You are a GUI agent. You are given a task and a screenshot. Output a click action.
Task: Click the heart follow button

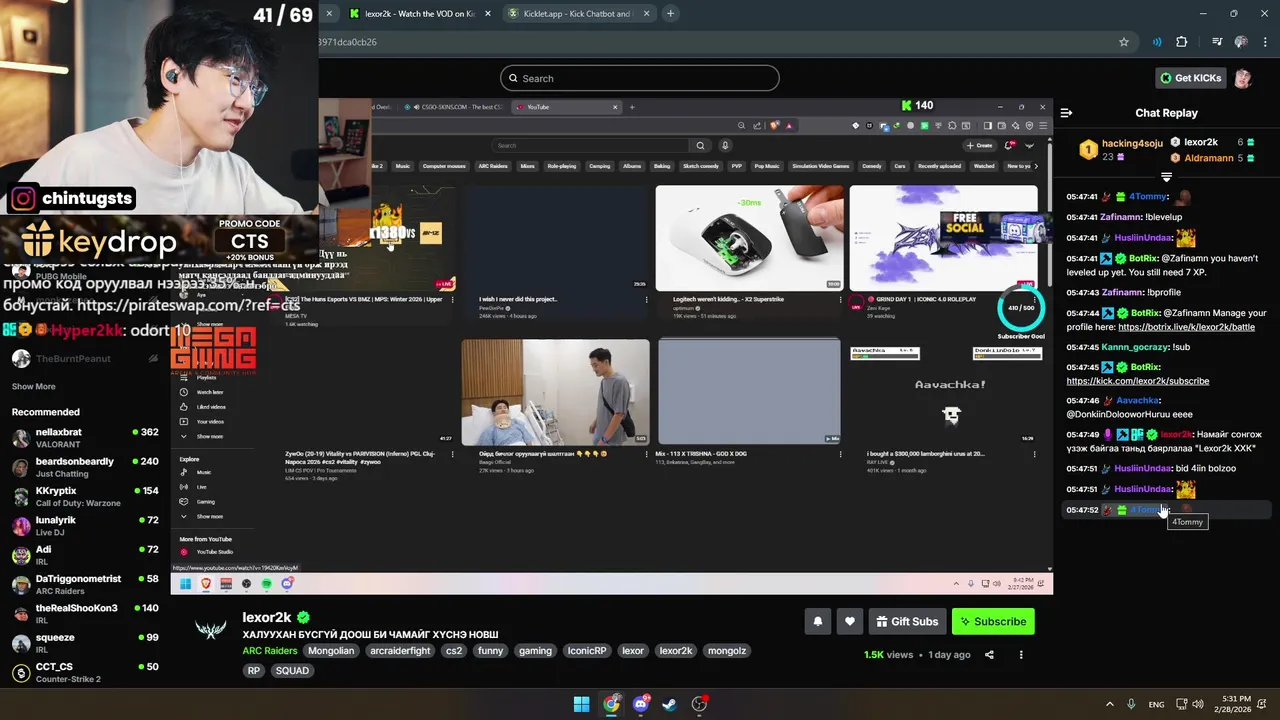coord(849,621)
